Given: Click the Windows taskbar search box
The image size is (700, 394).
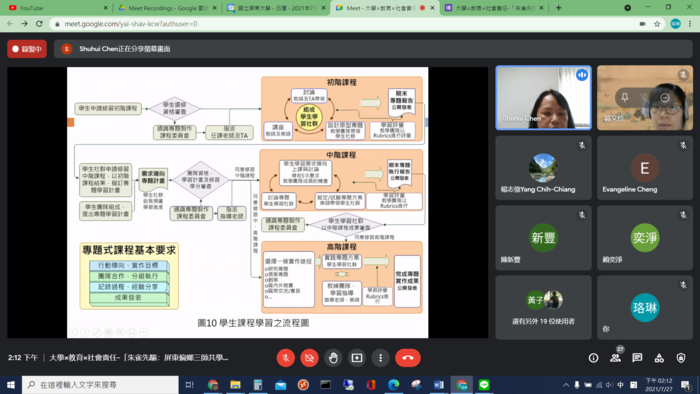Looking at the screenshot, I should click(x=100, y=384).
